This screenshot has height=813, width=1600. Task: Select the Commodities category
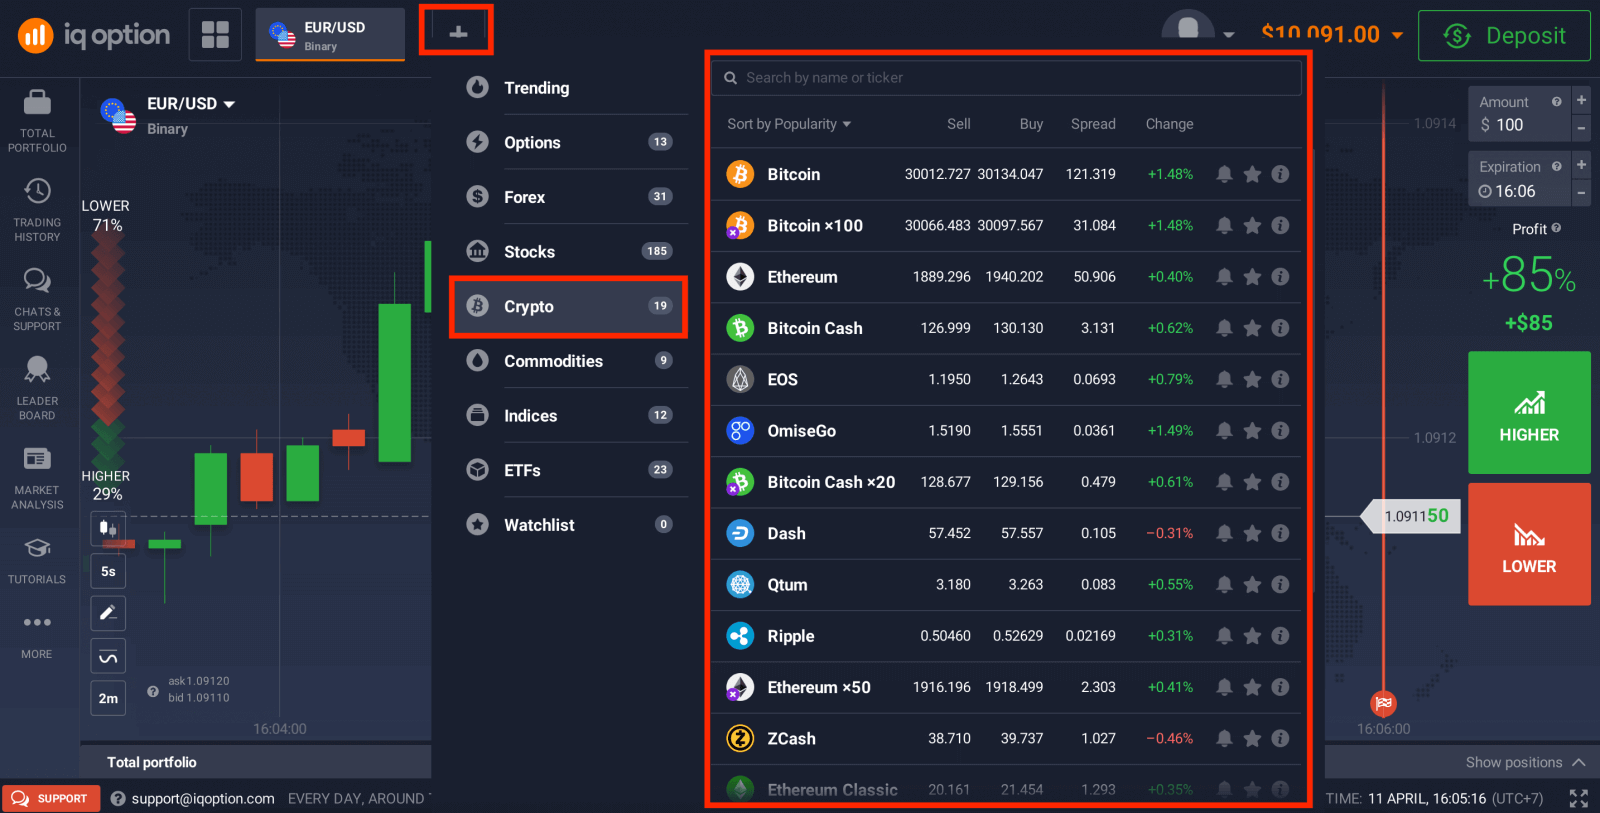[x=570, y=361]
